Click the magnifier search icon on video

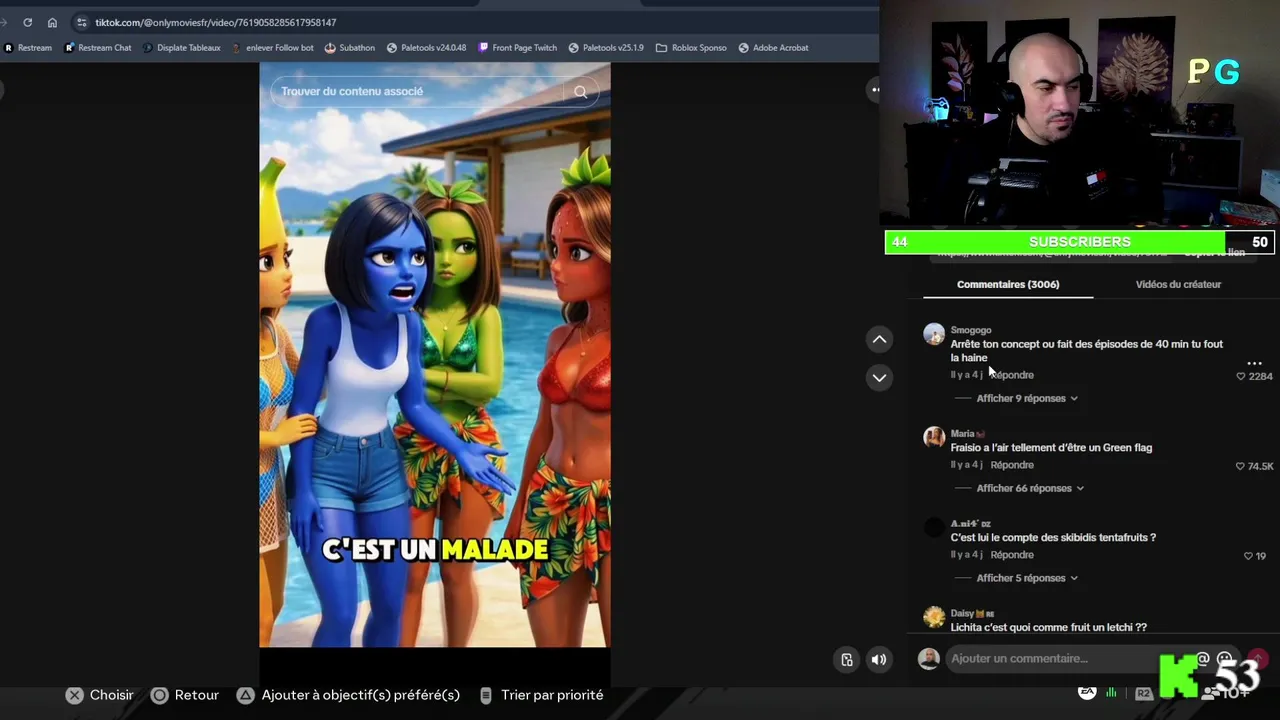pyautogui.click(x=580, y=92)
